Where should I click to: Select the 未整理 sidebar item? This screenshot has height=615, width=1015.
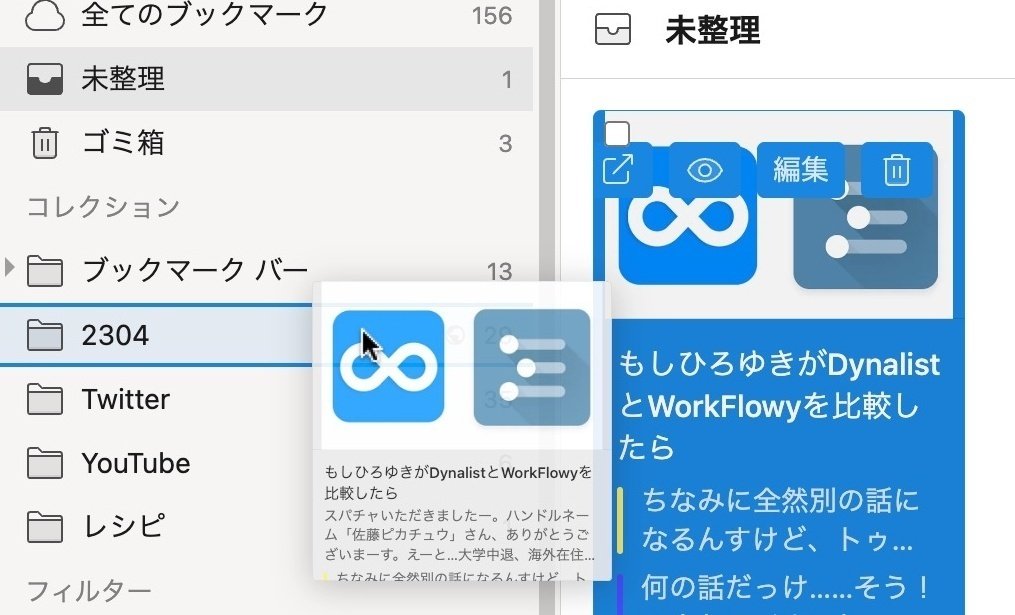click(x=267, y=79)
